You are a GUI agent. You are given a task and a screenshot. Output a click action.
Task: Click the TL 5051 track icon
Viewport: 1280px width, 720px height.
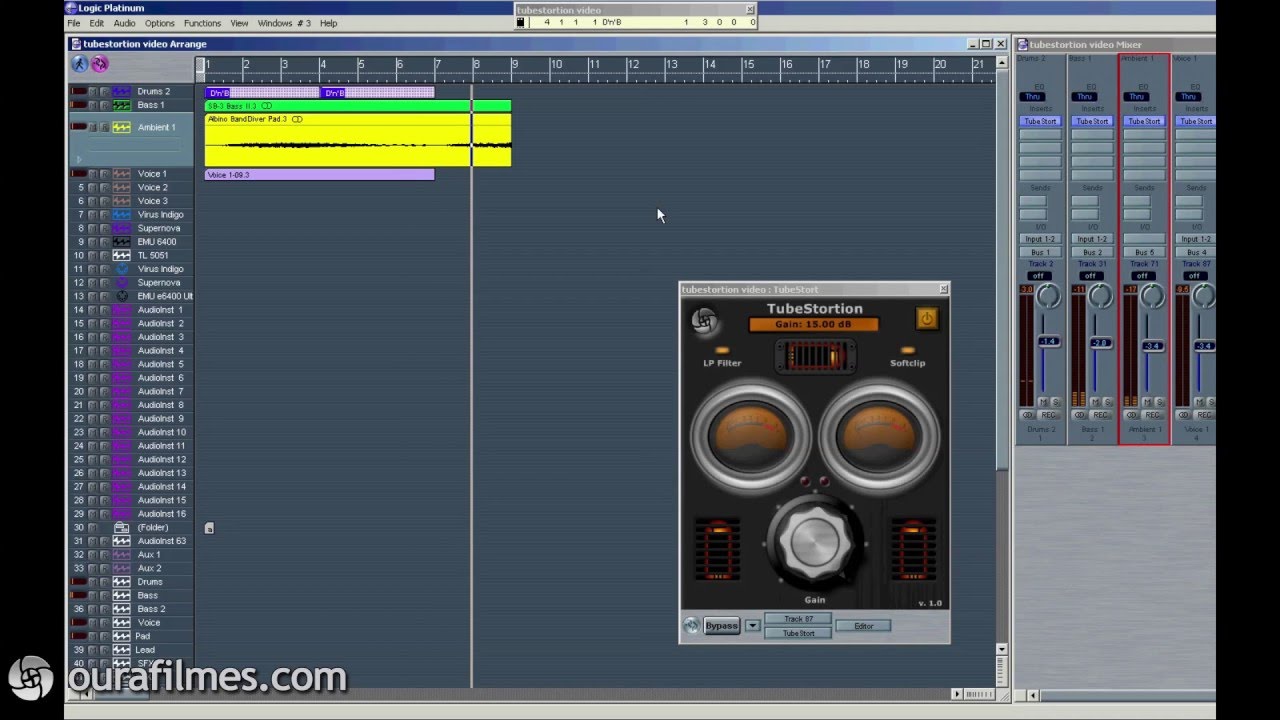coord(121,255)
